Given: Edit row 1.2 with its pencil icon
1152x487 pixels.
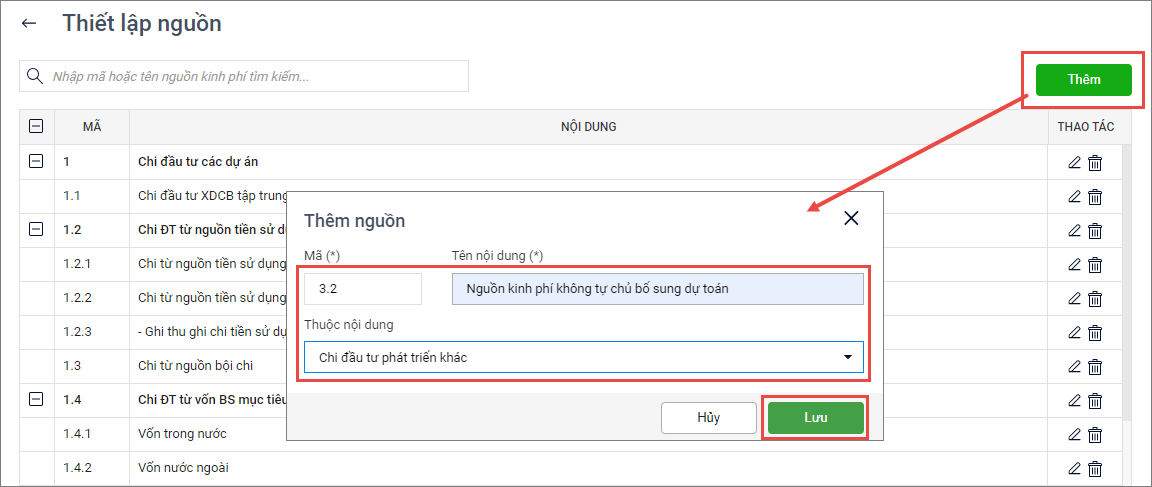Looking at the screenshot, I should point(1075,230).
